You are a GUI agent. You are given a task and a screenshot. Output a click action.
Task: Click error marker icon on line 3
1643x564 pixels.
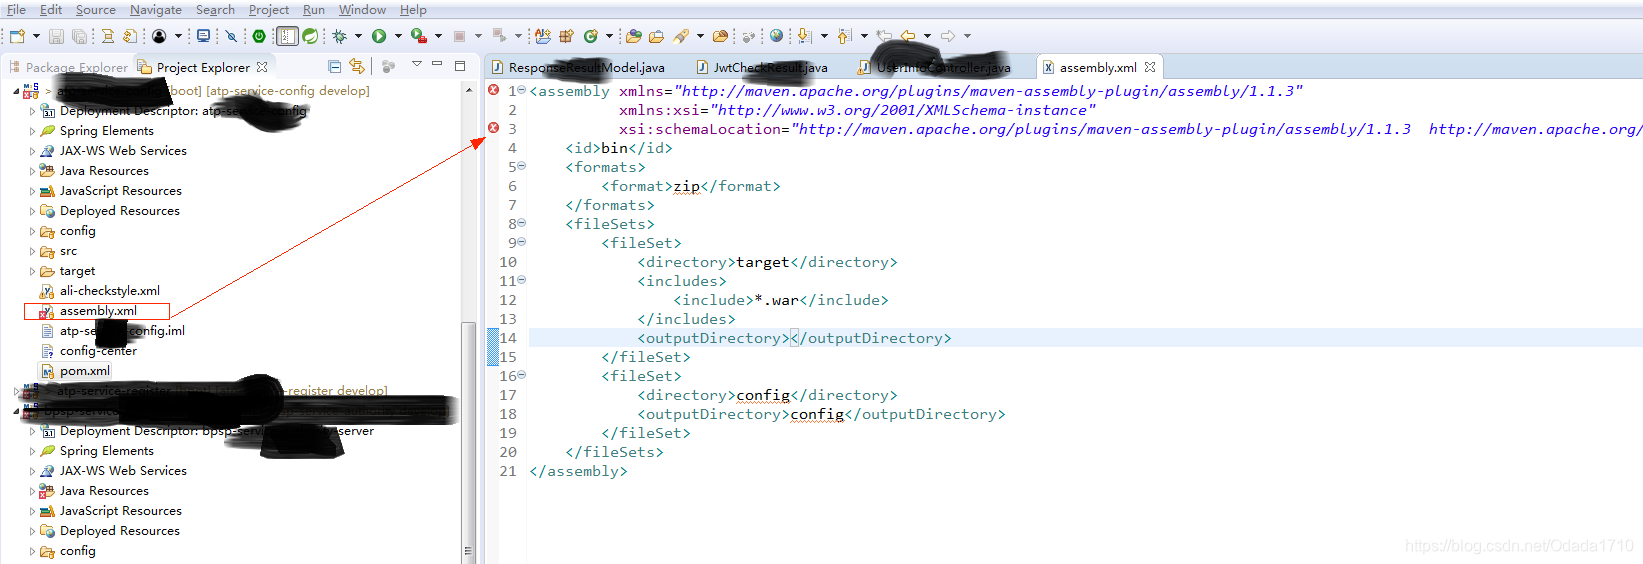pos(493,128)
